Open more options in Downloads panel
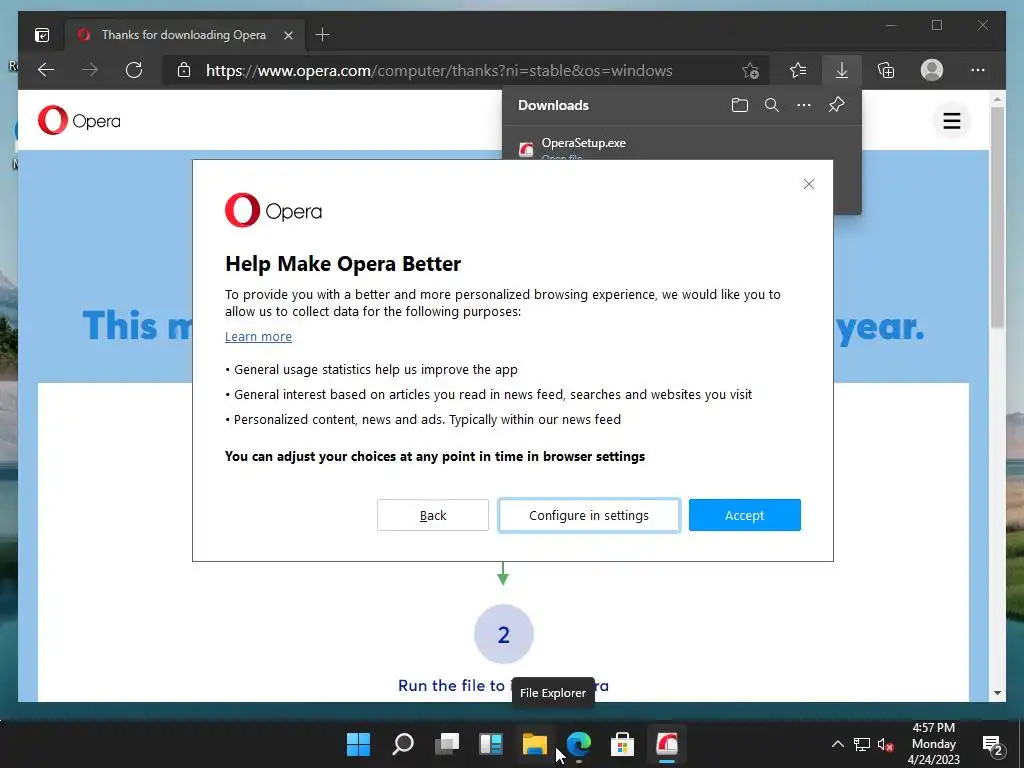Screen dimensions: 1024x768 point(804,105)
